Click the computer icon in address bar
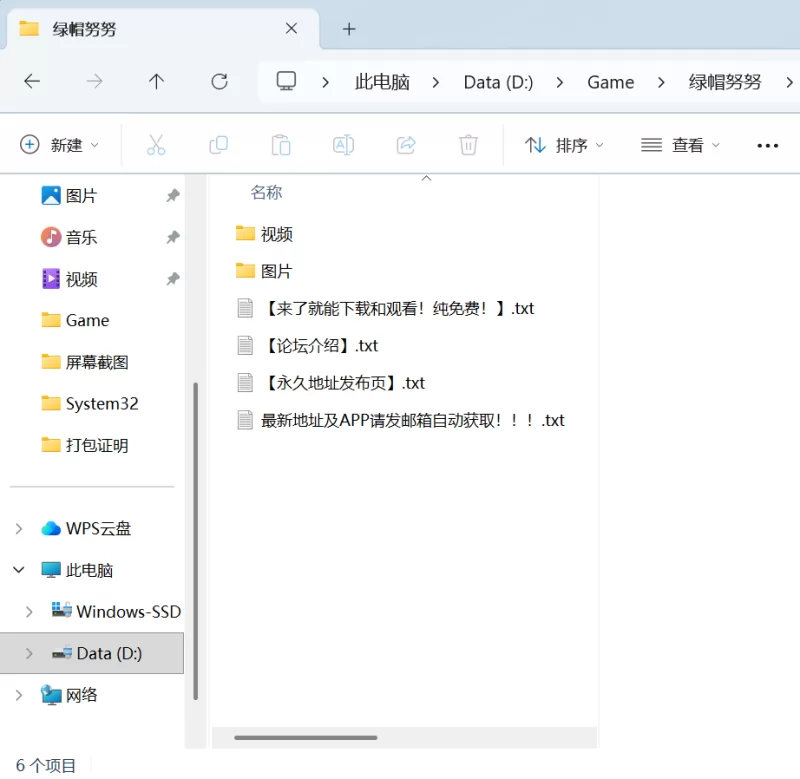 pyautogui.click(x=286, y=81)
